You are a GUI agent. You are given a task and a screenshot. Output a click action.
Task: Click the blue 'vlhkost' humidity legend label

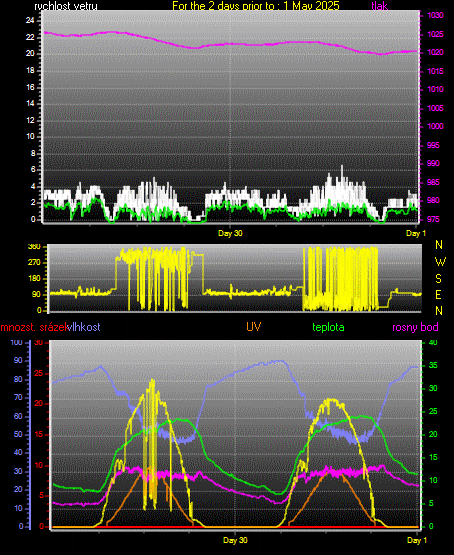84,327
